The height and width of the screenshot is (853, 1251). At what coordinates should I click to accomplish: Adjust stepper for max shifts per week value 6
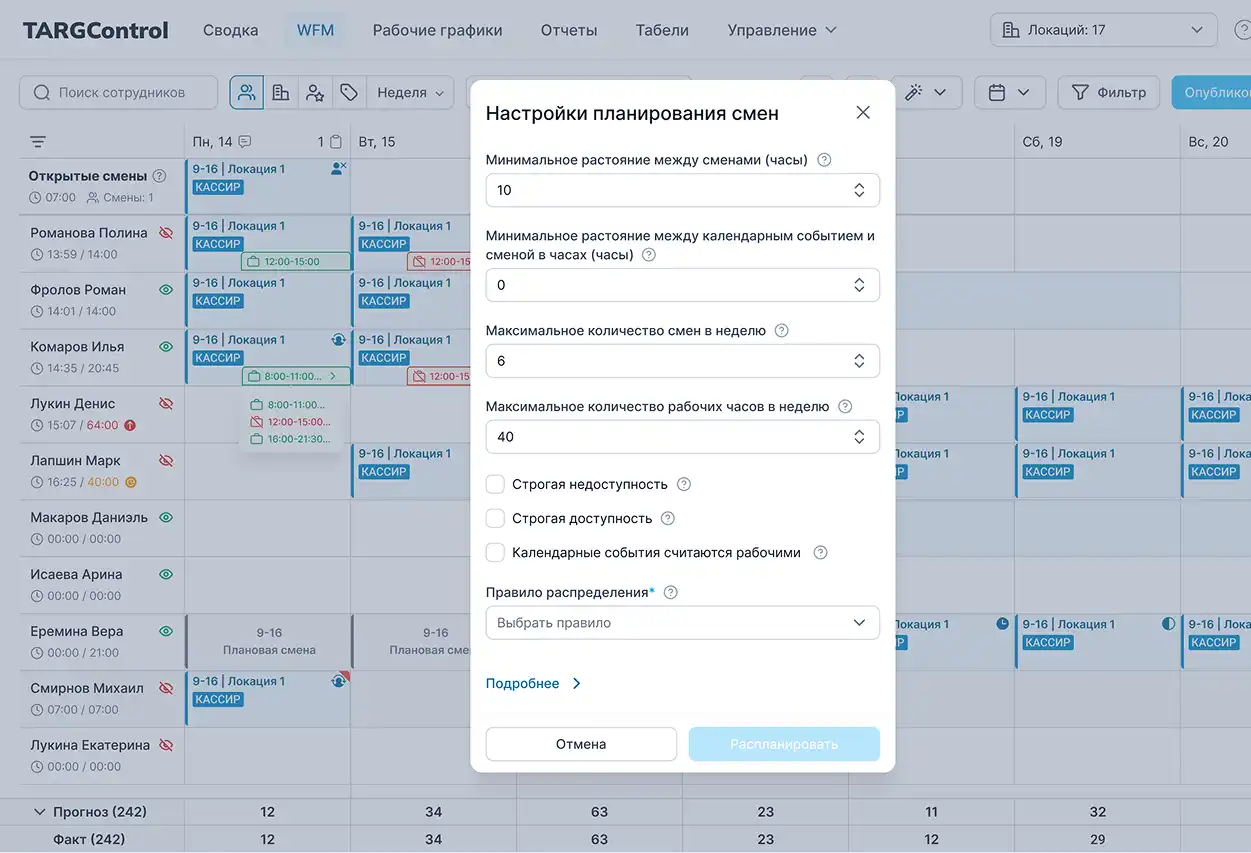859,361
